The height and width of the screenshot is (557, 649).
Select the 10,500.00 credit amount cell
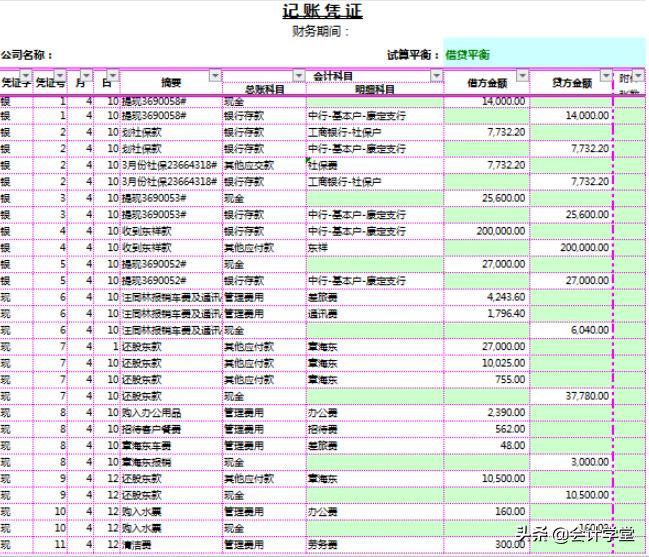coord(572,495)
